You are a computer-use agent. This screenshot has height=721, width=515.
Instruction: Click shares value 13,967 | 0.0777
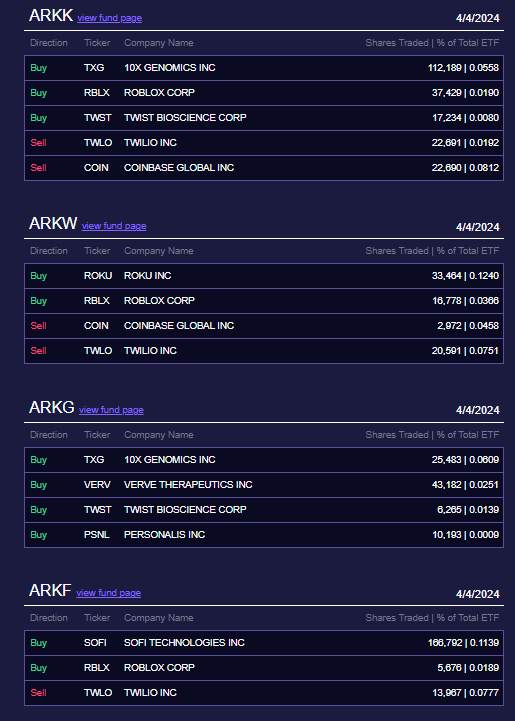[465, 692]
